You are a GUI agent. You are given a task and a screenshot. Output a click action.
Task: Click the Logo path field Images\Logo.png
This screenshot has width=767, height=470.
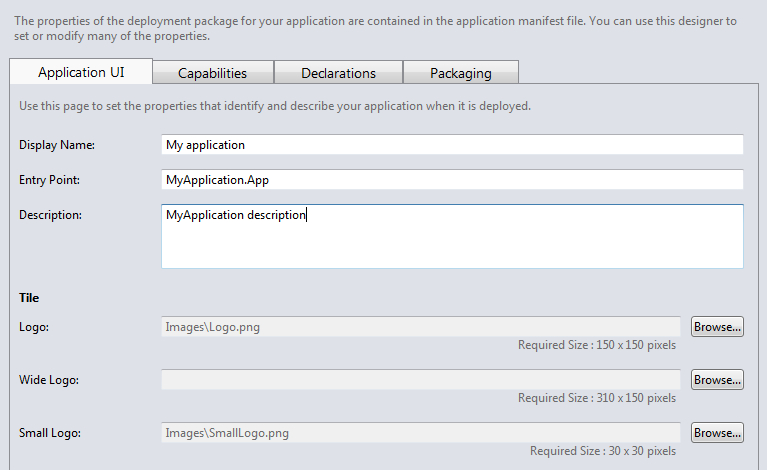421,327
